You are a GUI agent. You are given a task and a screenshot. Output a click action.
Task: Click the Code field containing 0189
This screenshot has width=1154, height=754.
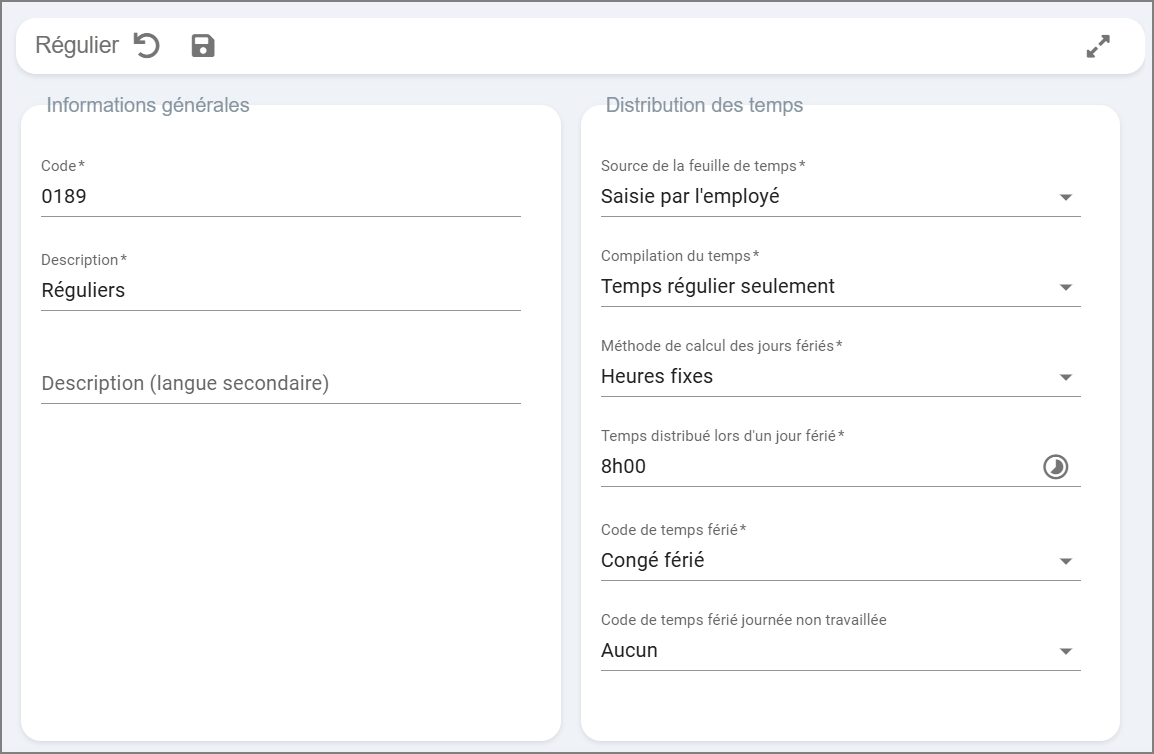point(280,197)
